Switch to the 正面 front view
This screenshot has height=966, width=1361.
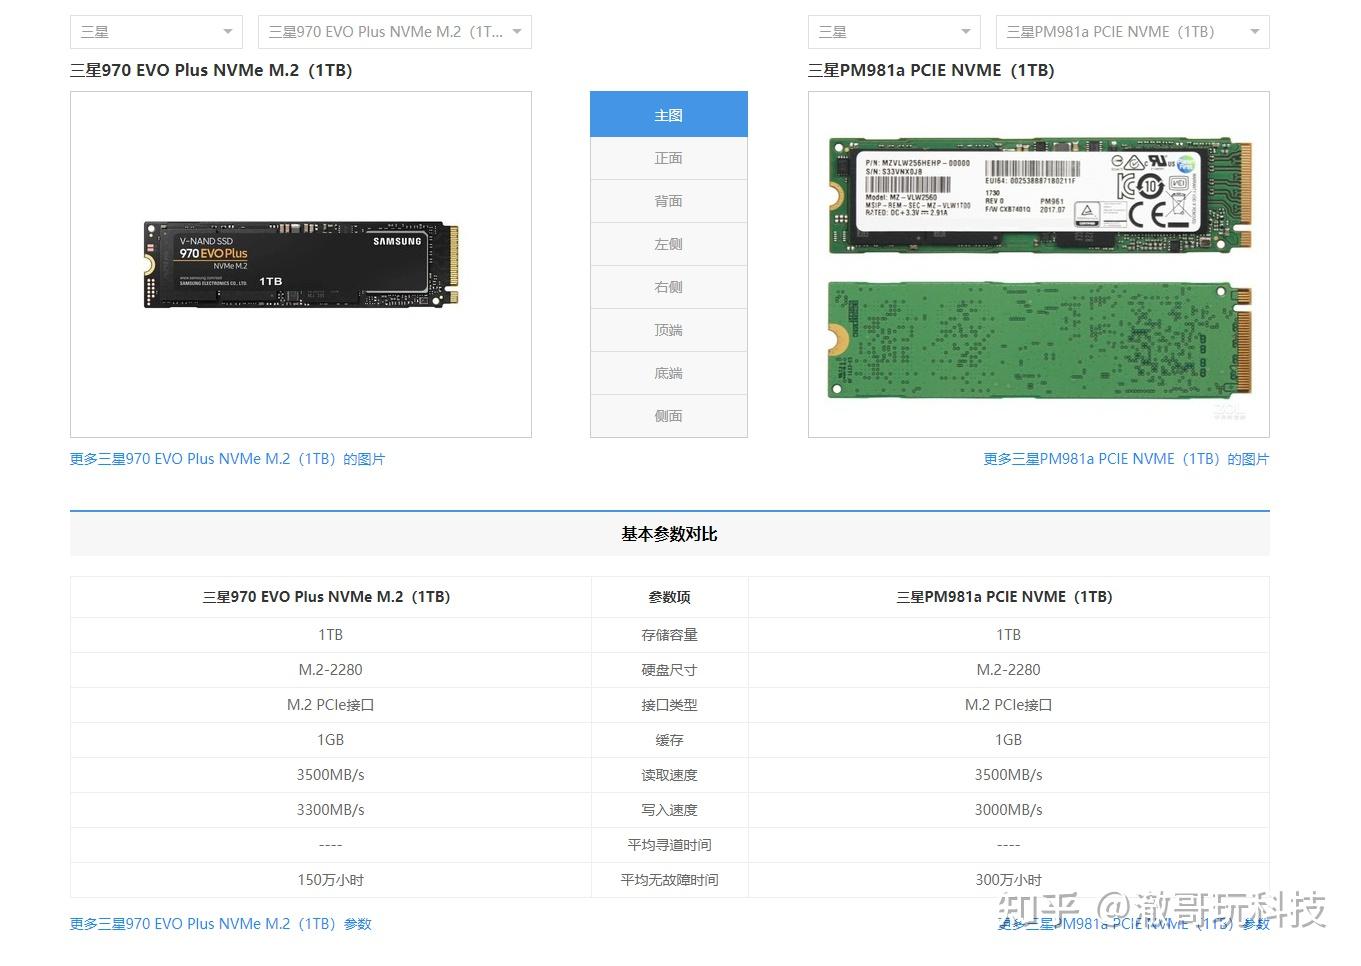668,157
